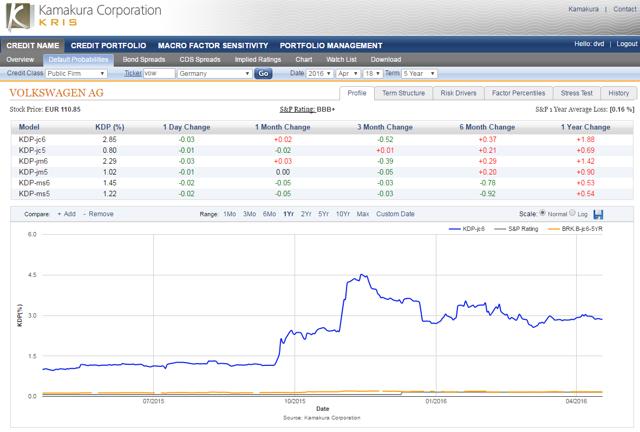Image resolution: width=640 pixels, height=432 pixels.
Task: Focus the ticker input field
Action: tap(159, 73)
